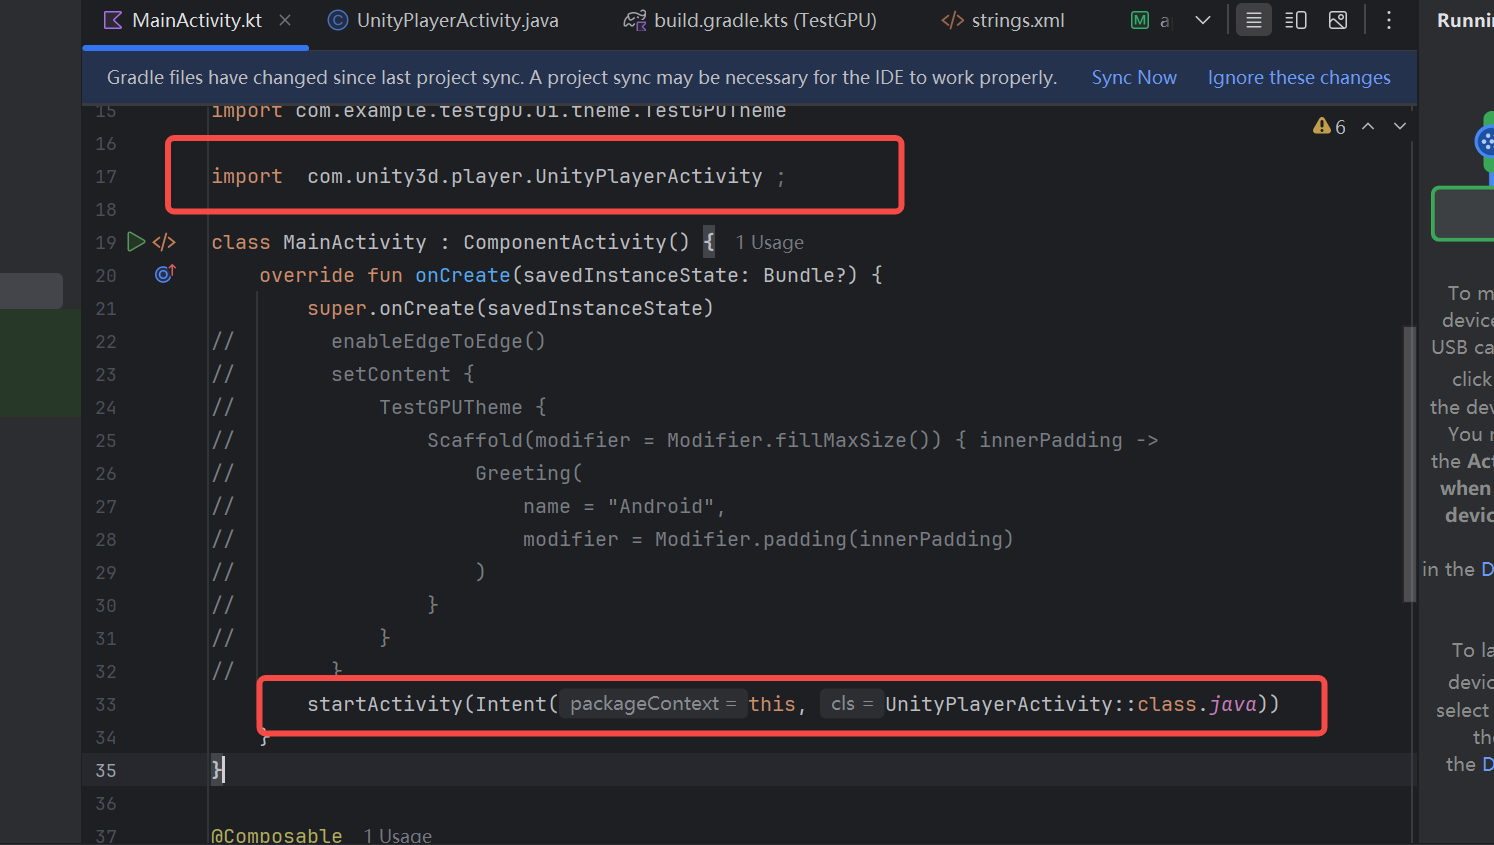Jump to previous highlighted problem arrow
Viewport: 1494px width, 845px height.
tap(1368, 126)
